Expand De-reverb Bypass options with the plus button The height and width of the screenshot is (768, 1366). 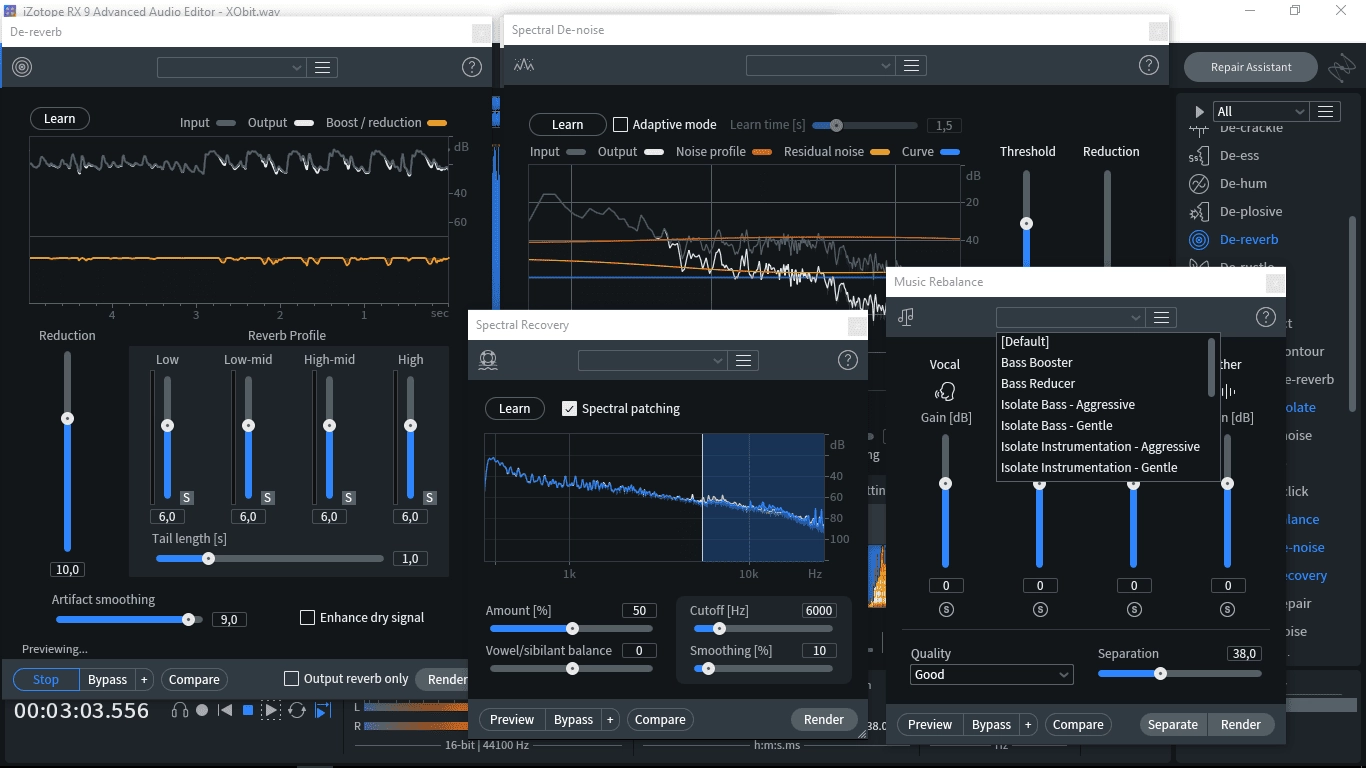pyautogui.click(x=144, y=680)
